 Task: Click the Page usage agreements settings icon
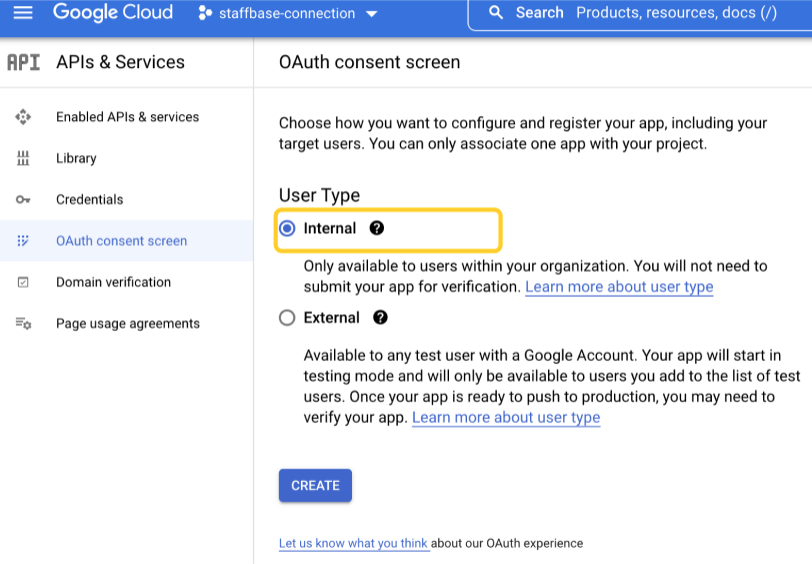23,324
